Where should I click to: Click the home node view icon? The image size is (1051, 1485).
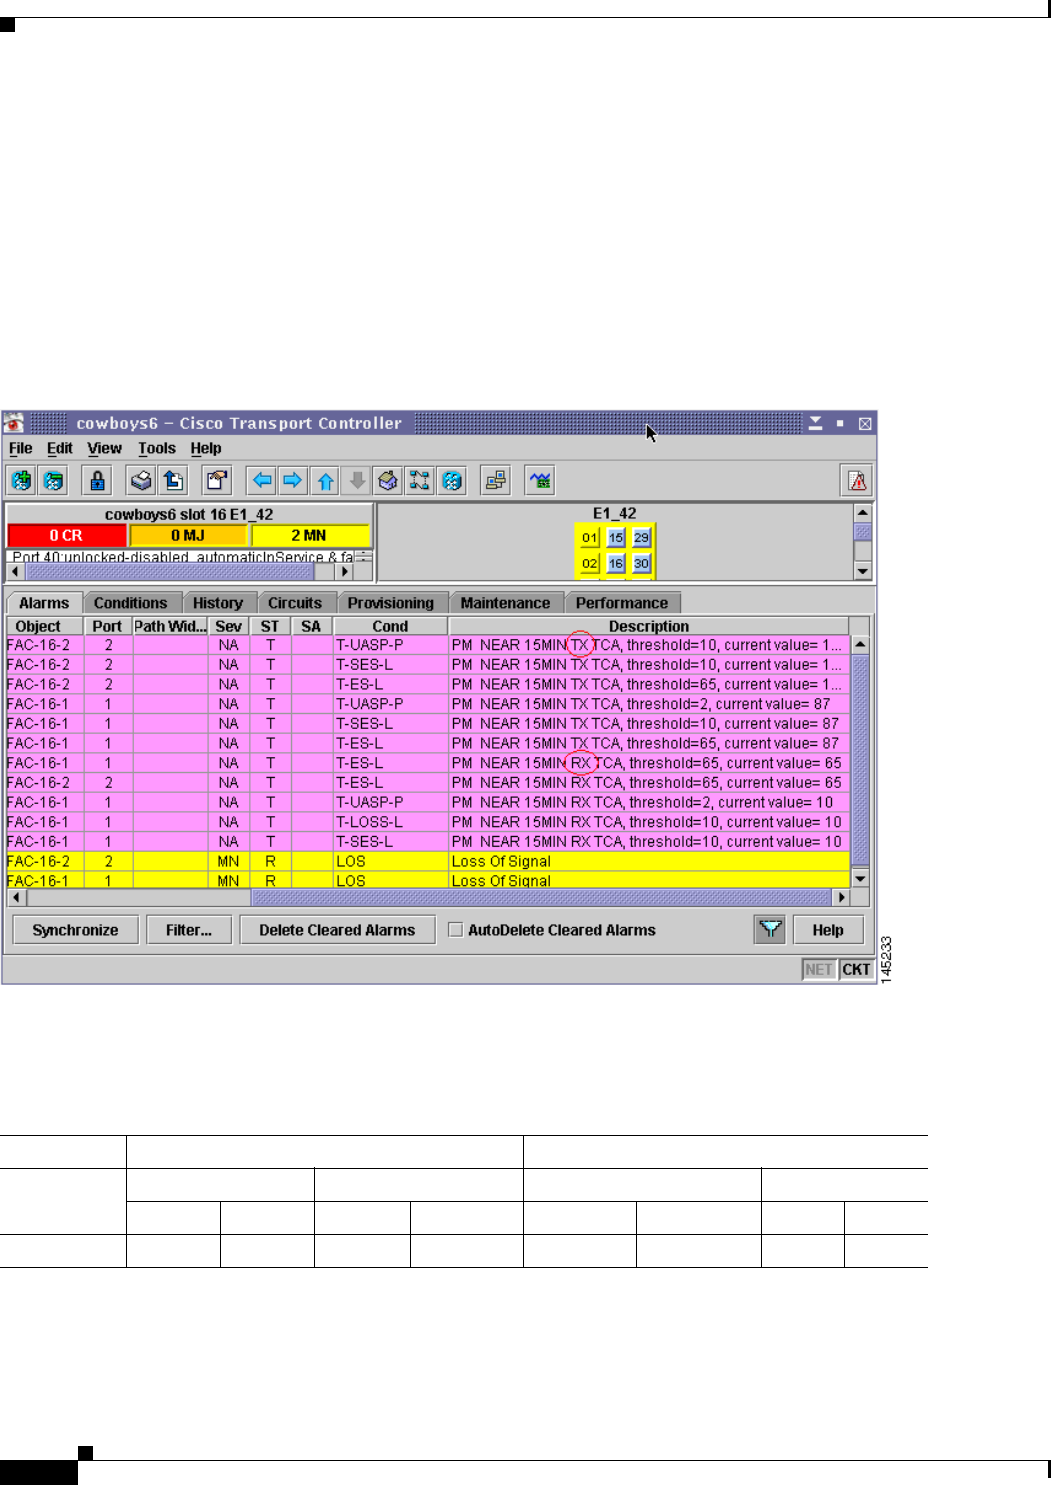[388, 481]
